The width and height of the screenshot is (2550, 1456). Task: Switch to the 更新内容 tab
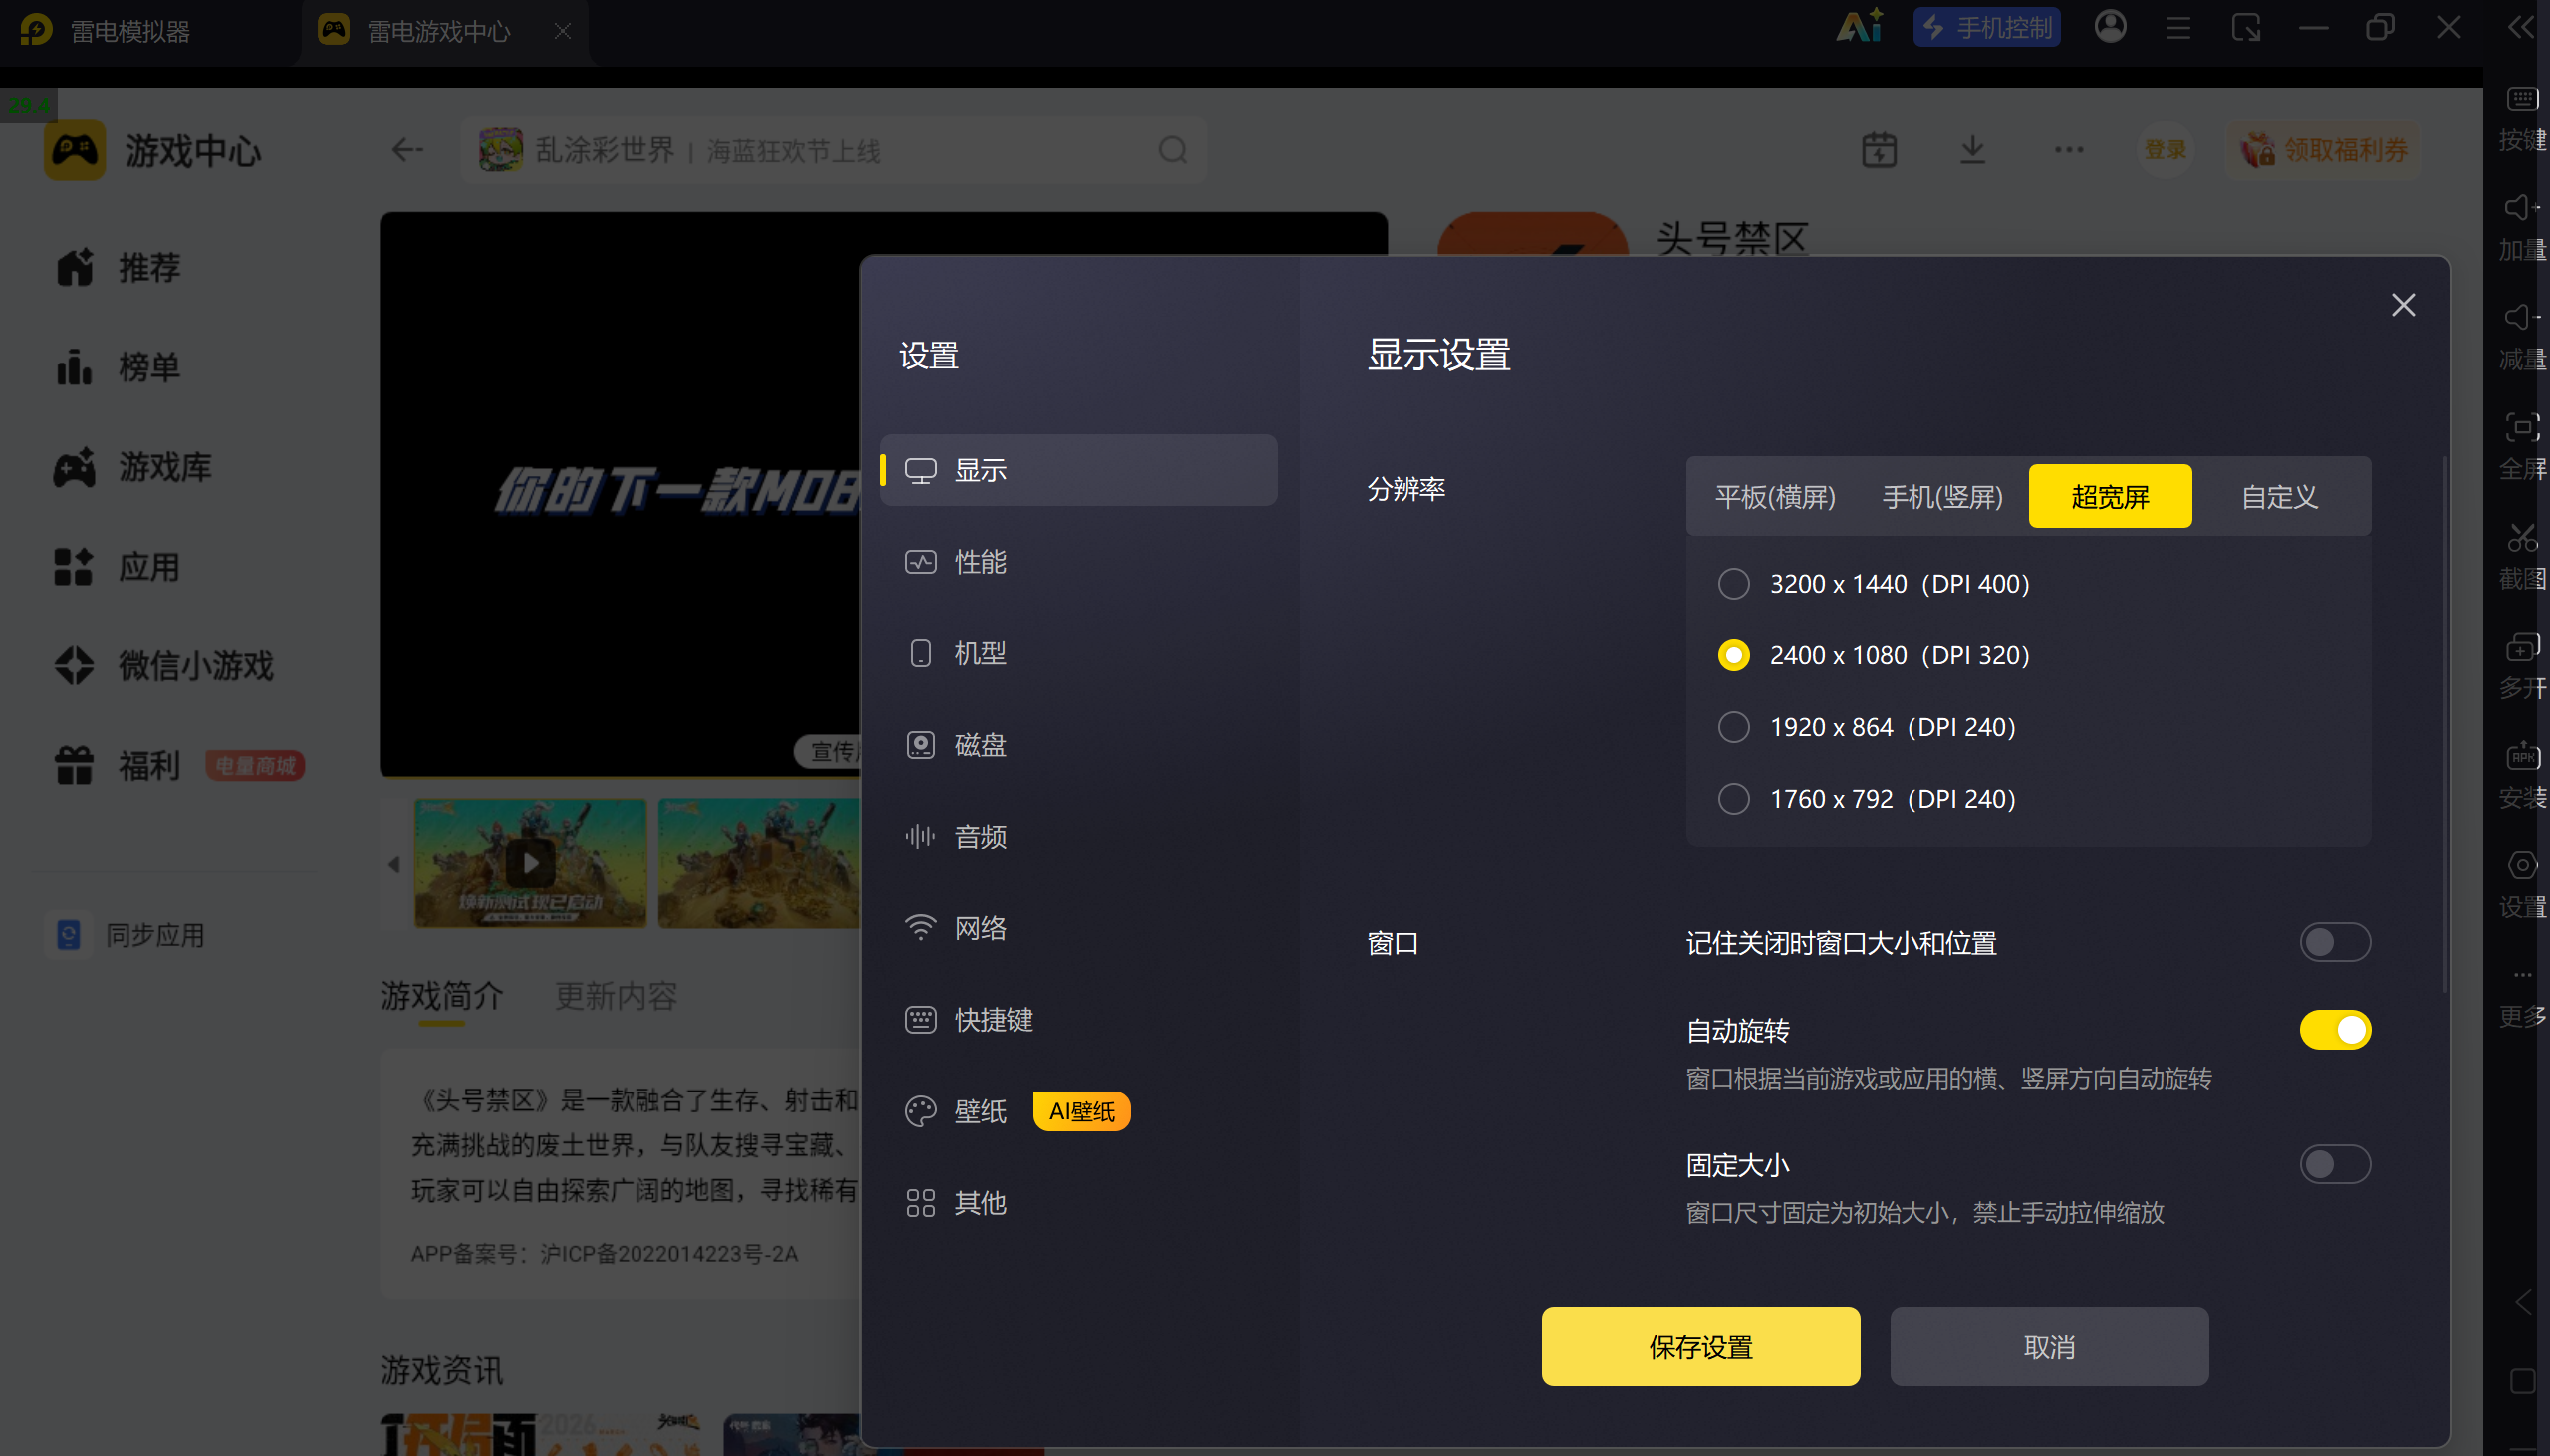616,996
